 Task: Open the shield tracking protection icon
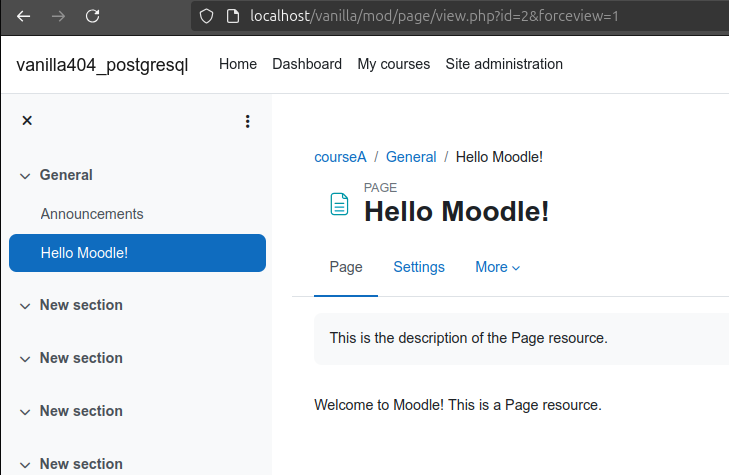pos(206,16)
